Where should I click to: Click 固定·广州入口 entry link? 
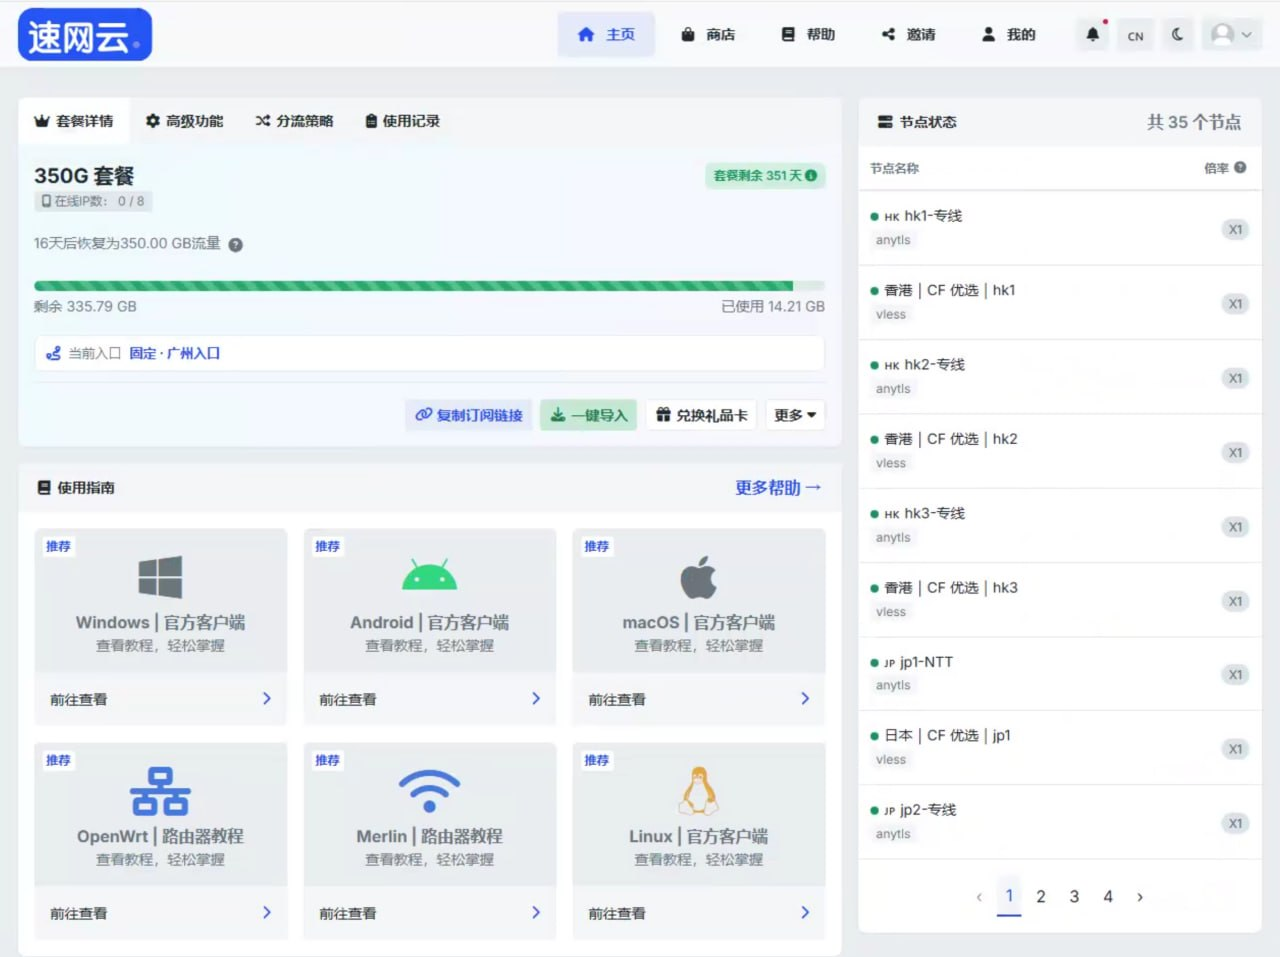click(175, 354)
